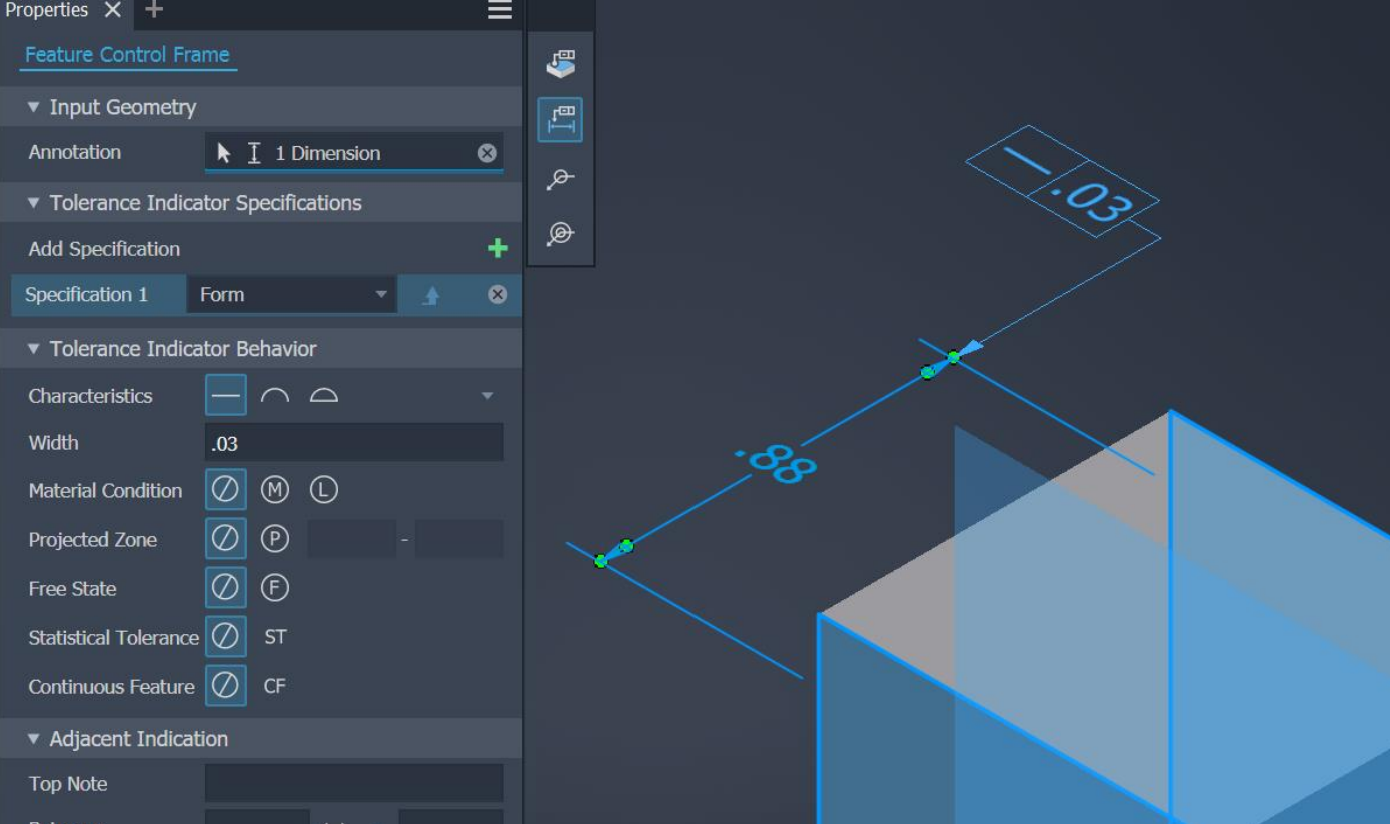
Task: Close the Properties panel tab
Action: pyautogui.click(x=113, y=10)
